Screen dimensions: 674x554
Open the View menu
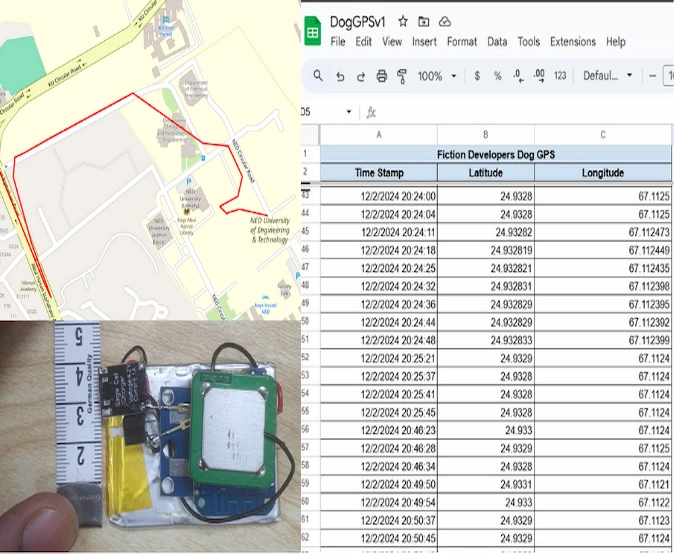click(x=392, y=42)
